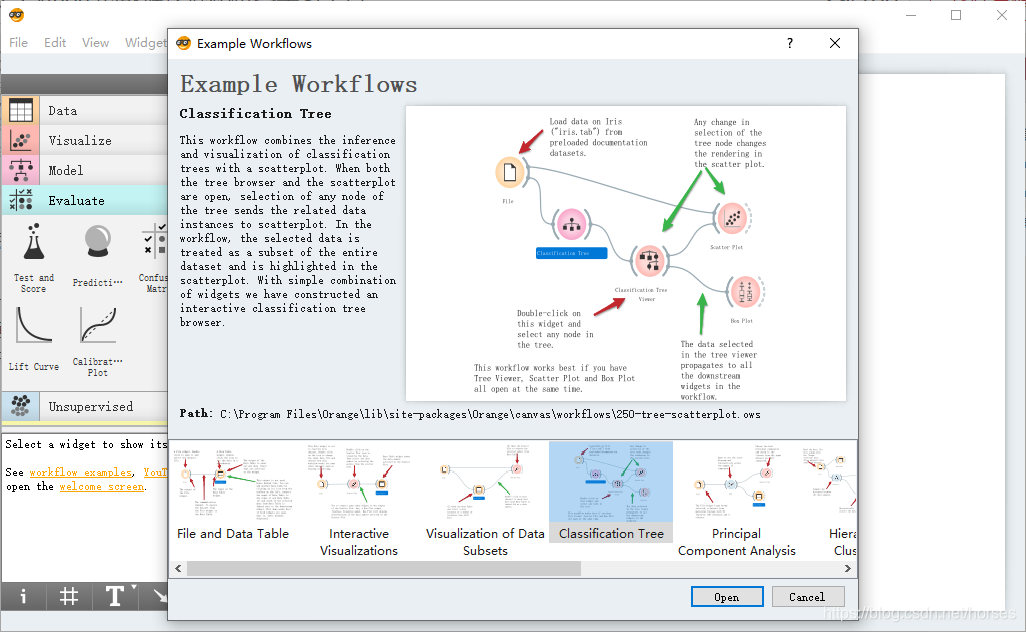Follow the welcome screen link

click(x=101, y=487)
